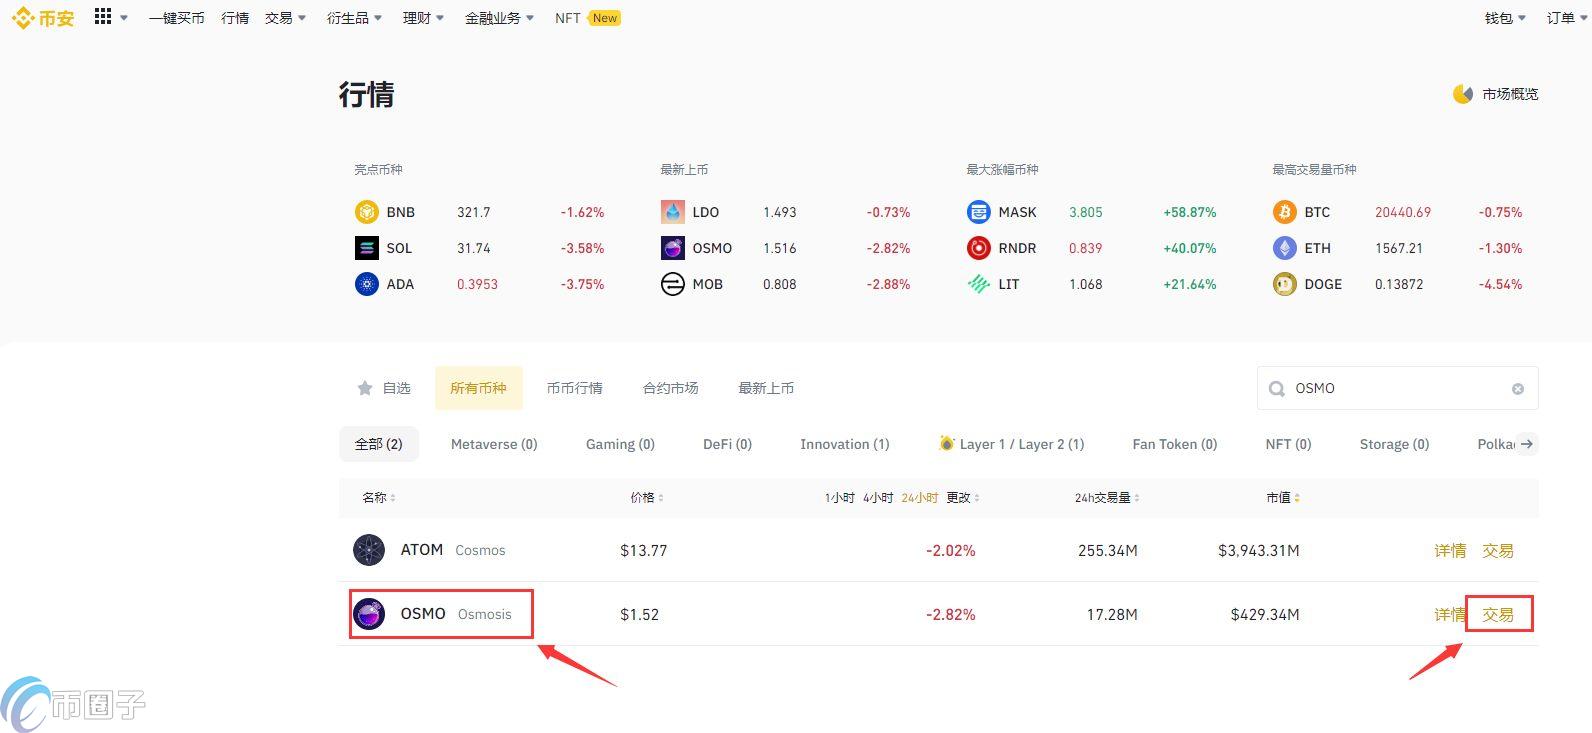Expand the apps grid dropdown arrow
This screenshot has height=733, width=1592.
[x=124, y=18]
